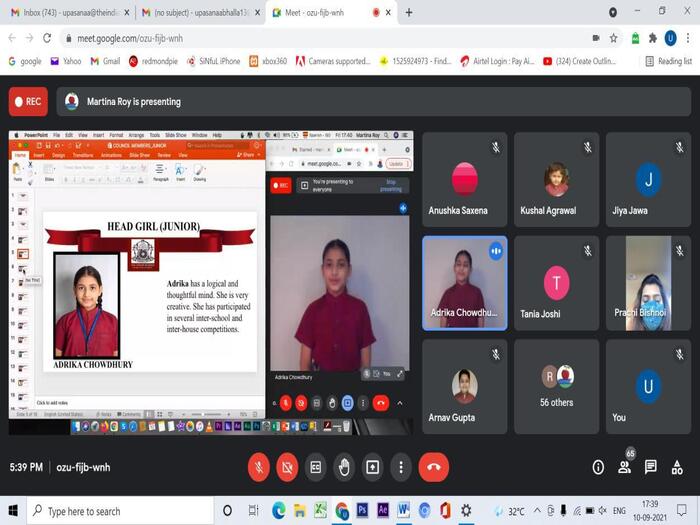Bookmark this page with the star icon
Screen dimensions: 700x525
point(614,38)
